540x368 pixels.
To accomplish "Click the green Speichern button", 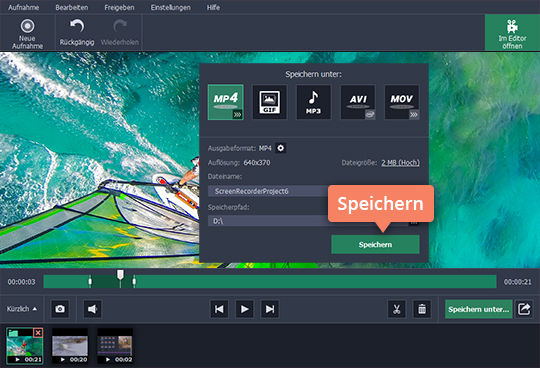I will point(375,244).
